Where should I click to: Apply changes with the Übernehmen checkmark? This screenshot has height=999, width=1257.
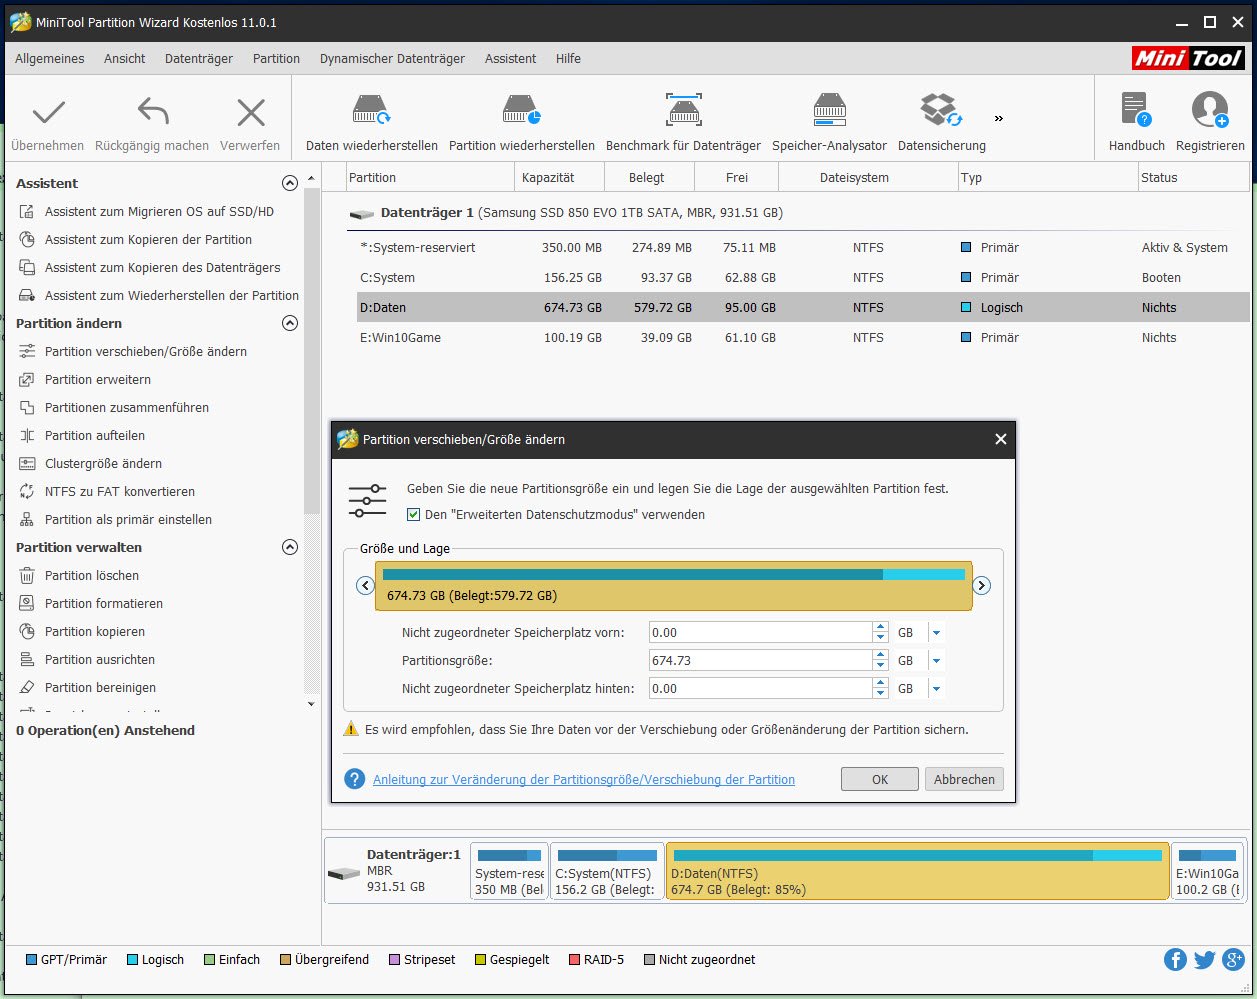point(47,118)
